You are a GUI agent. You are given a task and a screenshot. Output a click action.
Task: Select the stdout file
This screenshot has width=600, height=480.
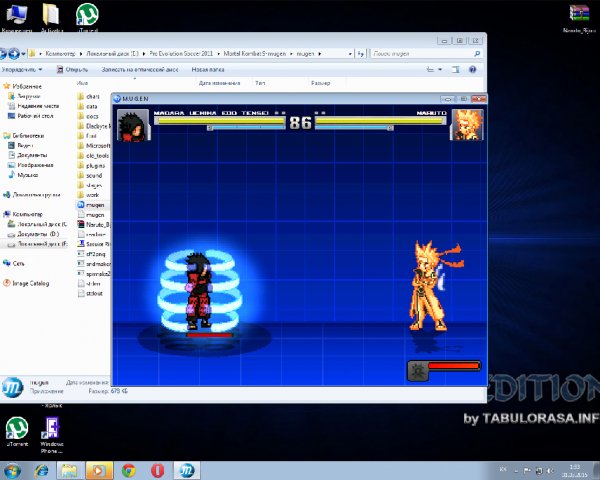(94, 294)
